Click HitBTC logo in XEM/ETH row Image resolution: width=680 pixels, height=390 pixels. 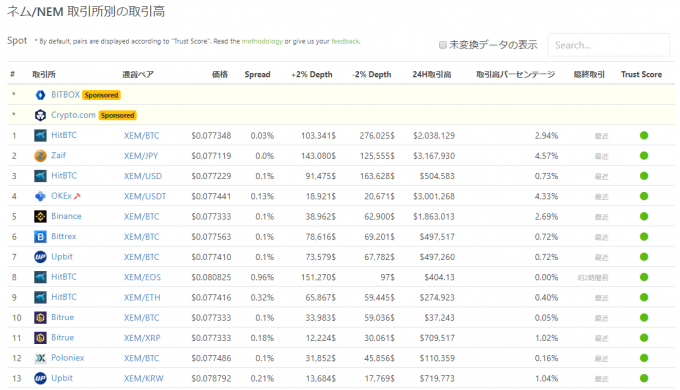tap(40, 297)
